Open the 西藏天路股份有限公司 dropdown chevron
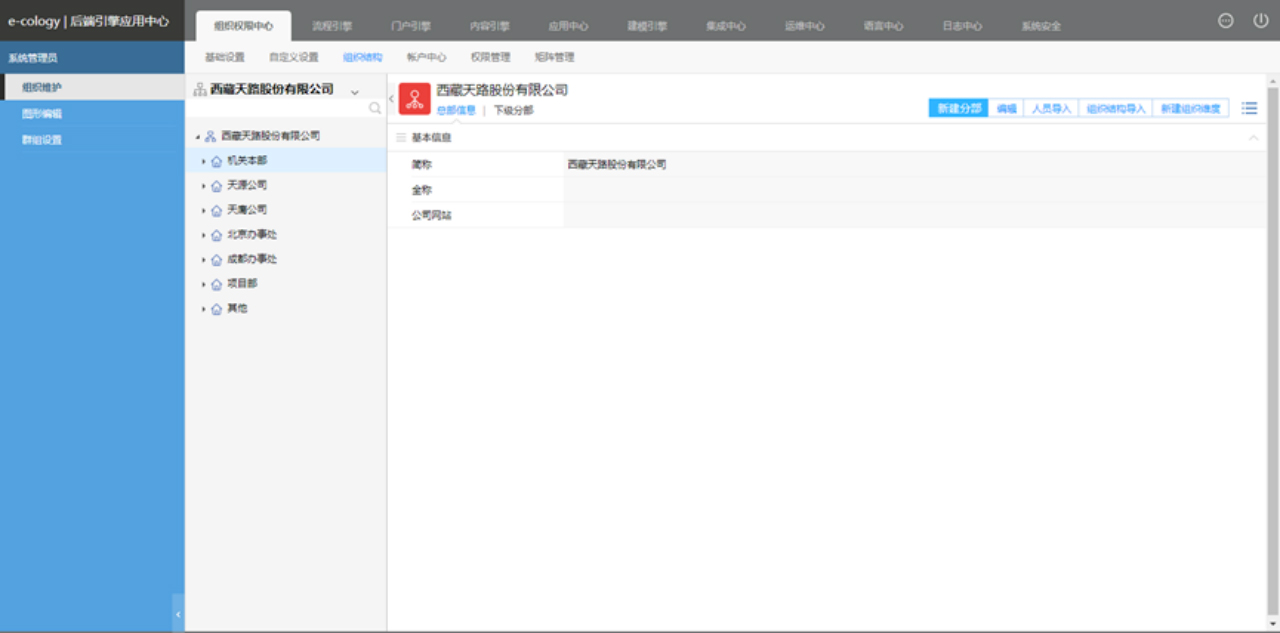The image size is (1280, 633). [x=354, y=92]
